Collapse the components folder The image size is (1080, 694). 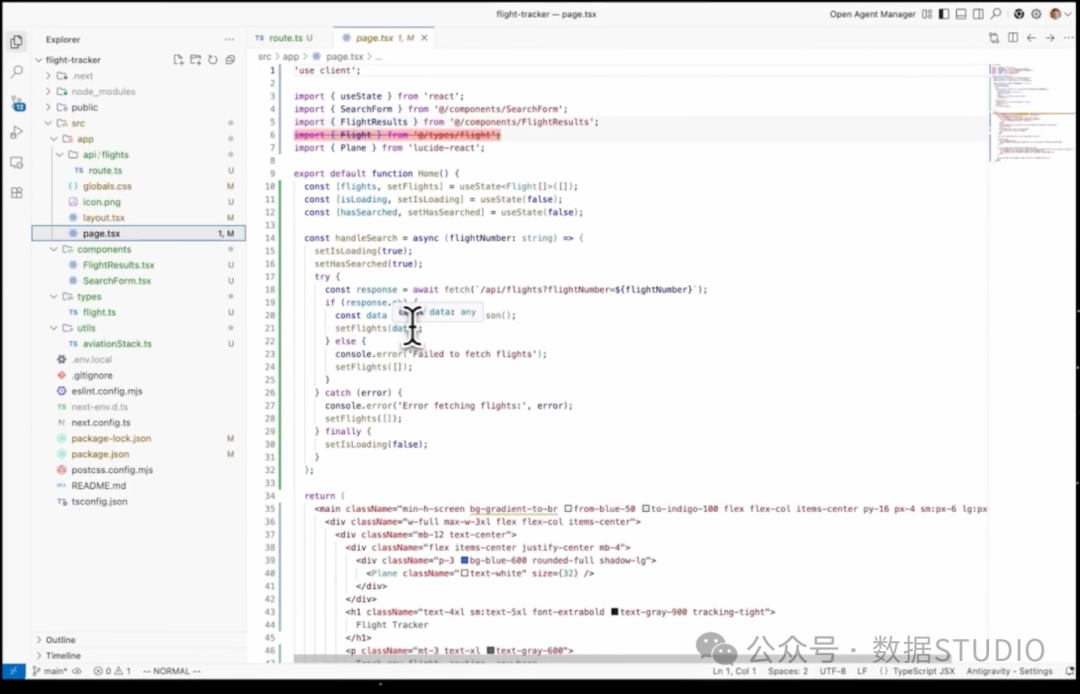point(54,249)
